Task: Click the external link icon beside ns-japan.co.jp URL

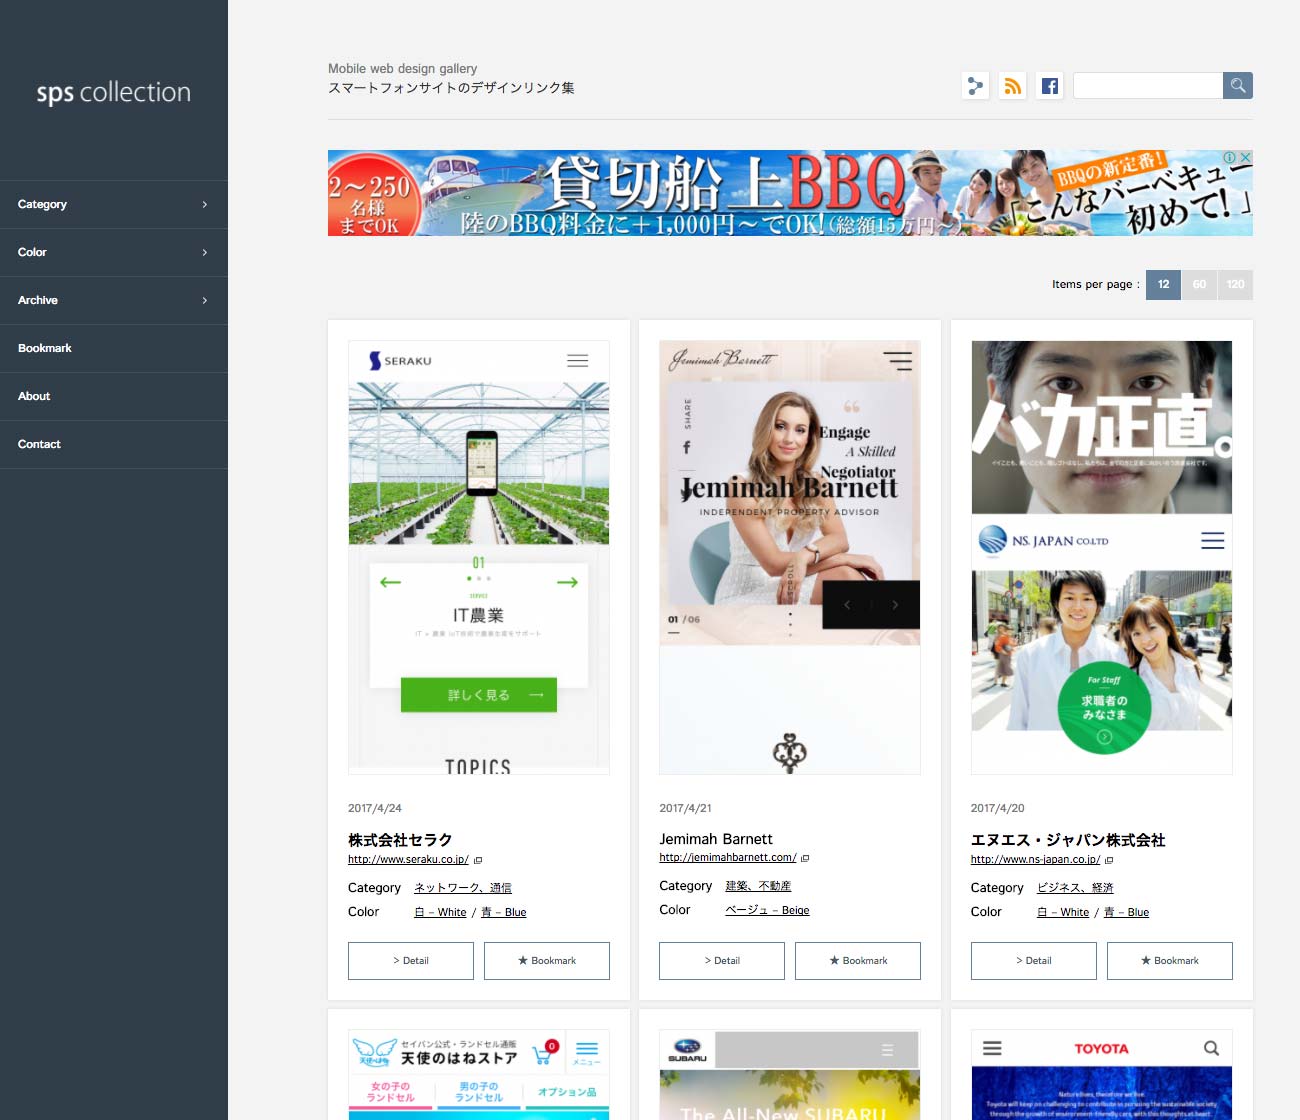Action: [x=1109, y=860]
